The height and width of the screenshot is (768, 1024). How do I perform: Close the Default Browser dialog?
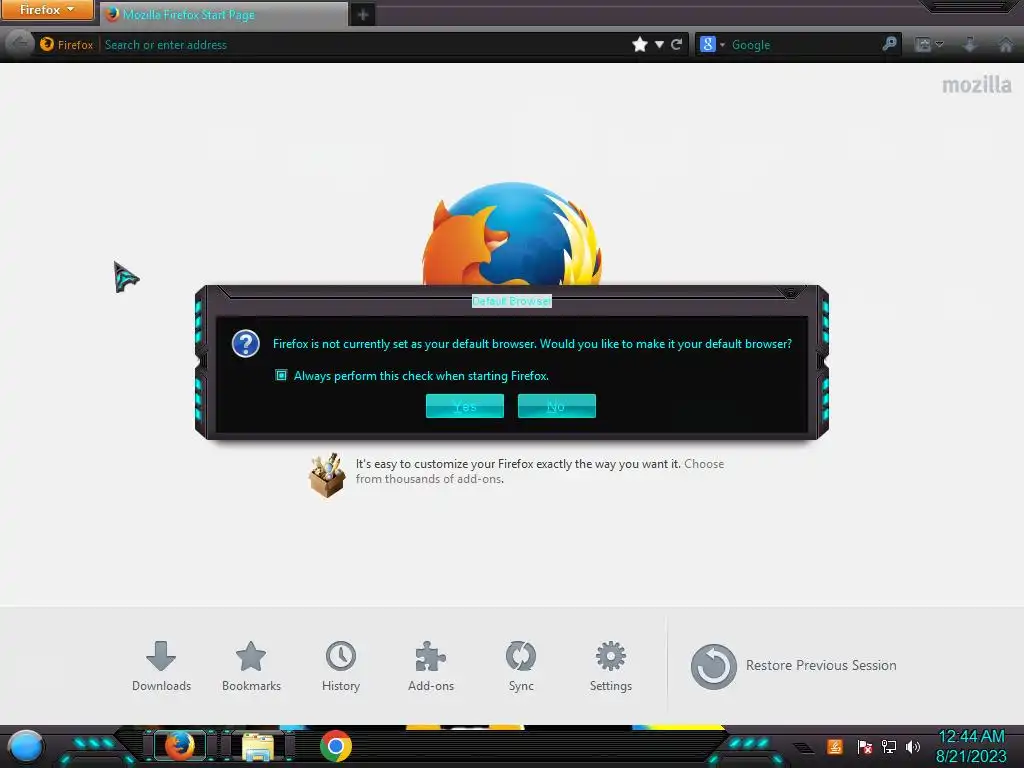click(x=791, y=292)
